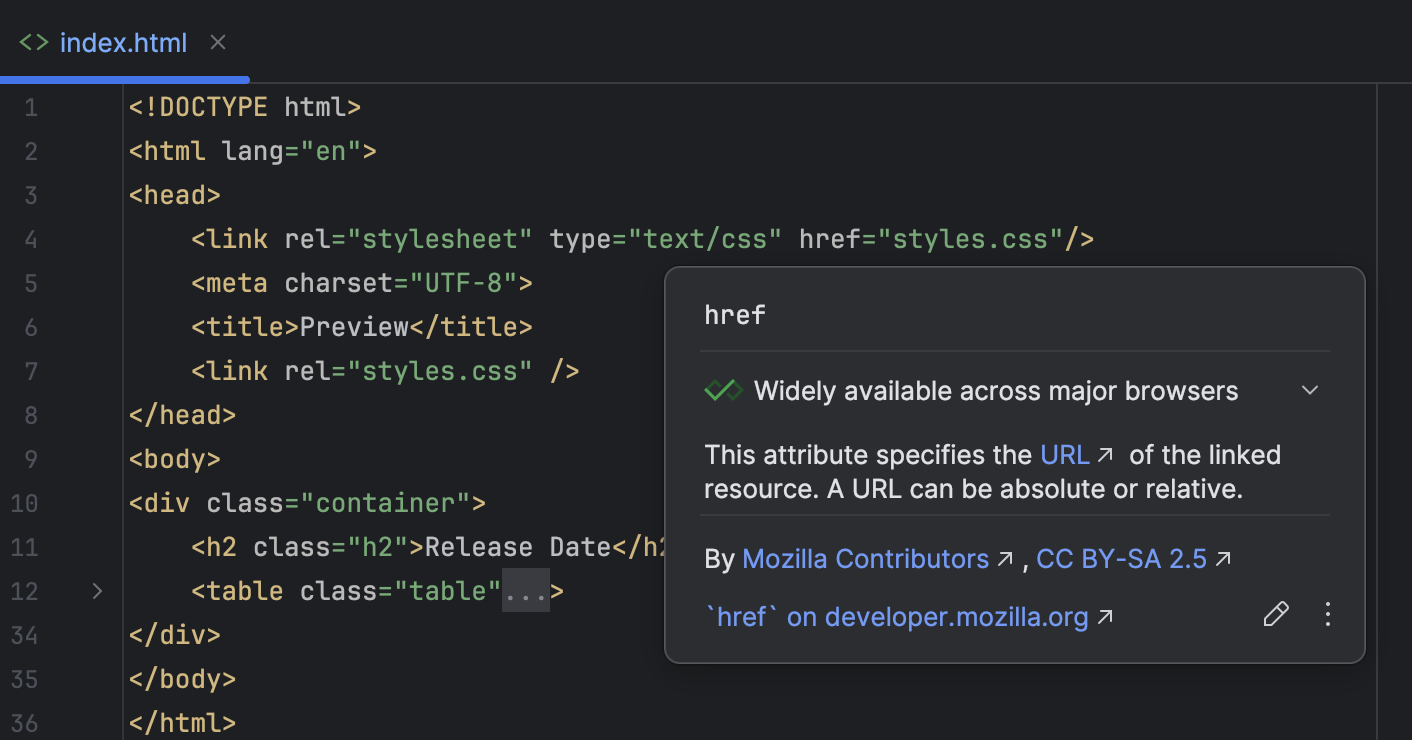Click the charset="UTF-8" meta tag text
The width and height of the screenshot is (1412, 740).
point(400,283)
